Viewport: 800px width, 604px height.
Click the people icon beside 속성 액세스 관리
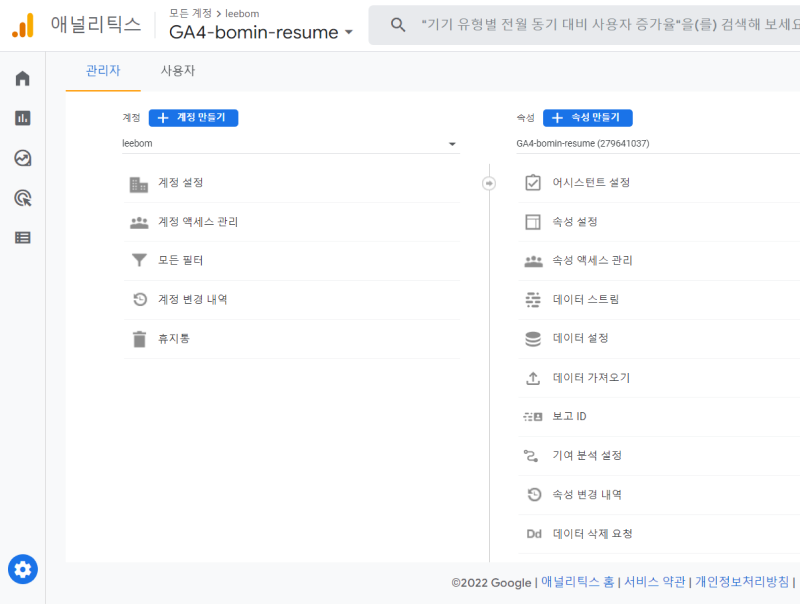point(533,261)
